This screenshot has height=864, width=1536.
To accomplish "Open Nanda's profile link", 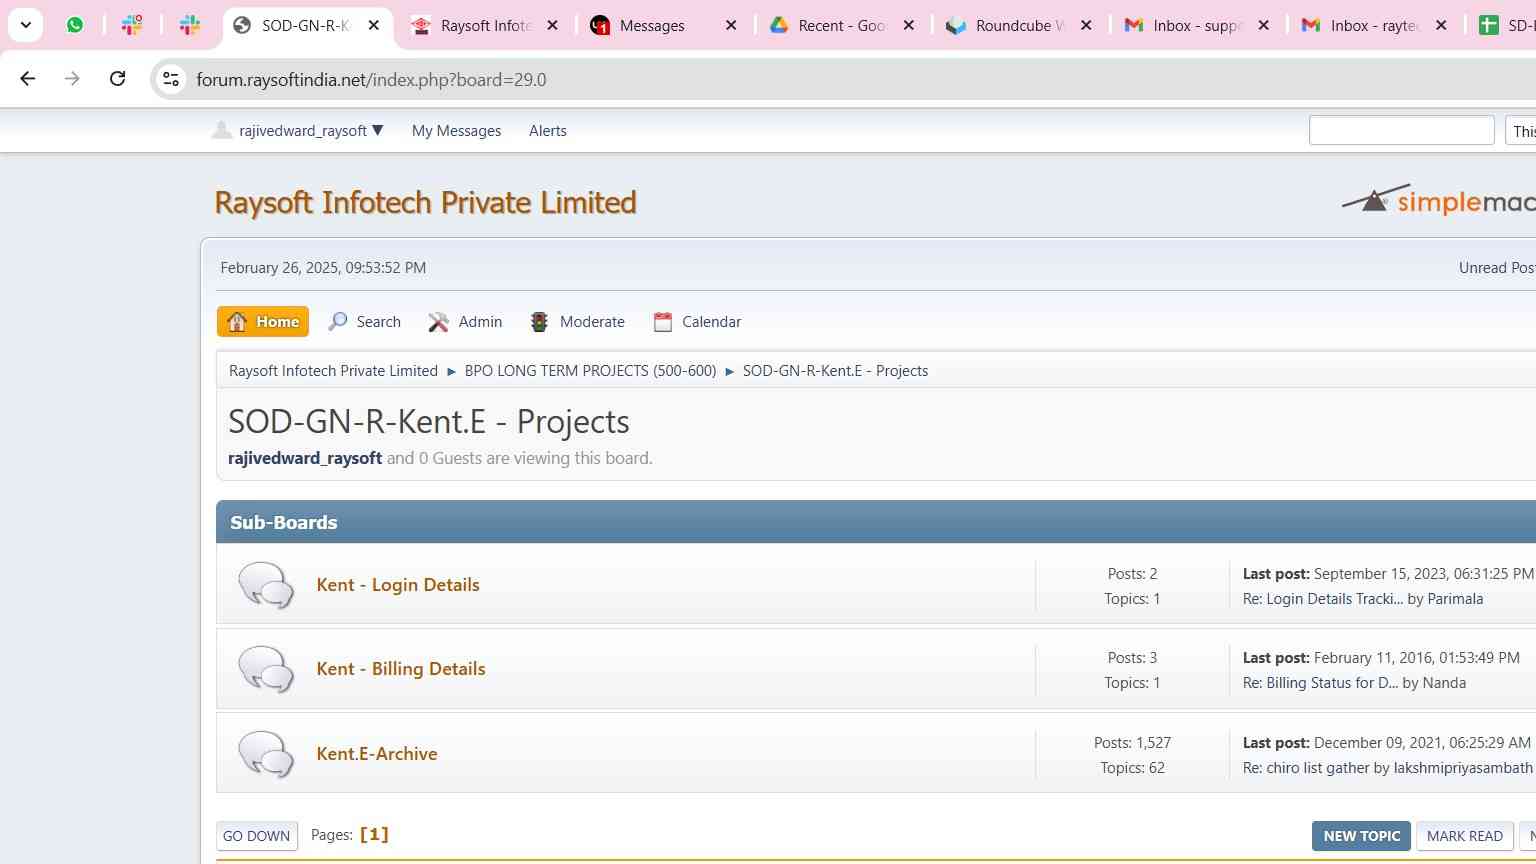I will (1444, 683).
